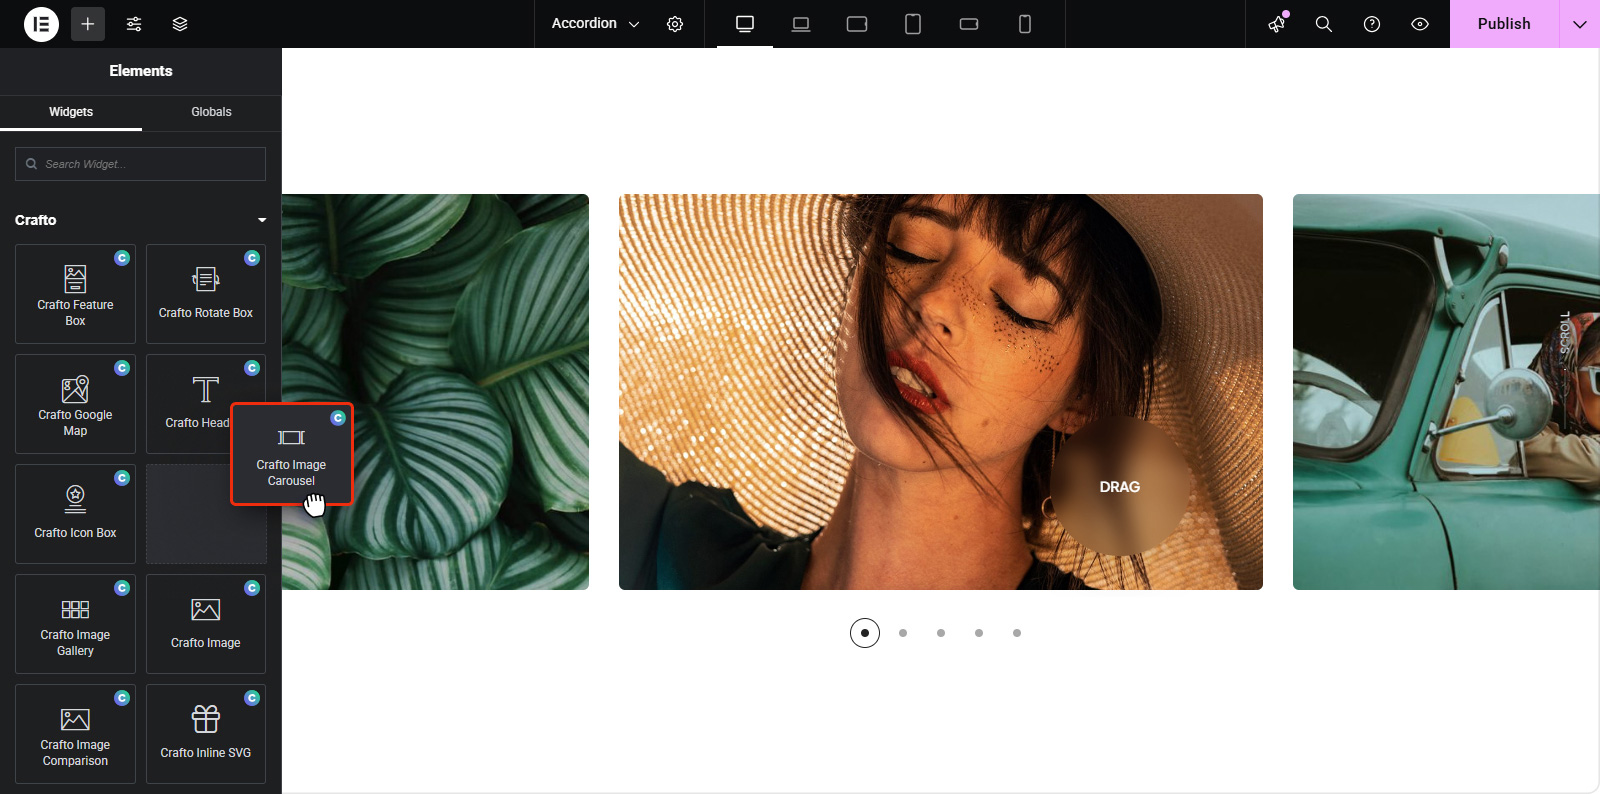
Task: Click the woman with hat carousel image
Action: coord(941,392)
